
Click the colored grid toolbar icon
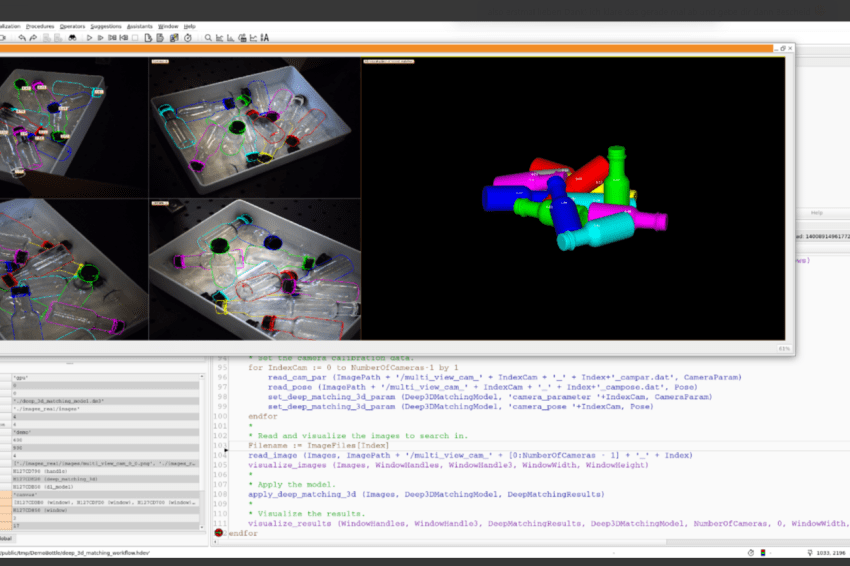point(174,38)
